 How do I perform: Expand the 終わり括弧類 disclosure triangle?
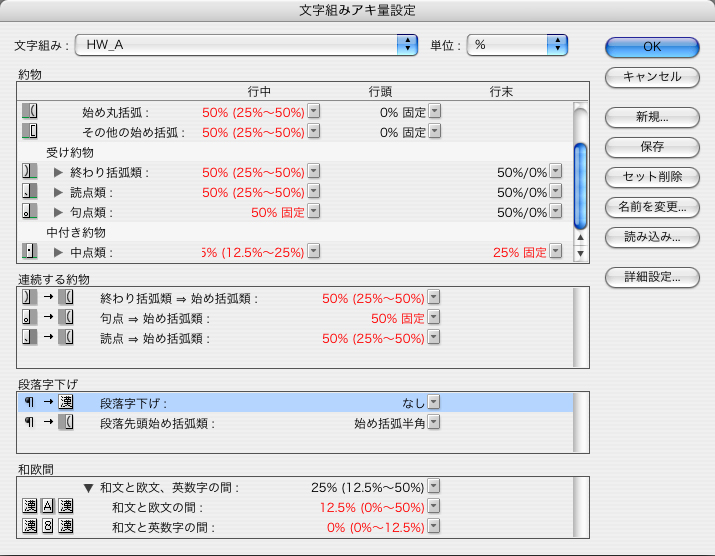pyautogui.click(x=58, y=172)
